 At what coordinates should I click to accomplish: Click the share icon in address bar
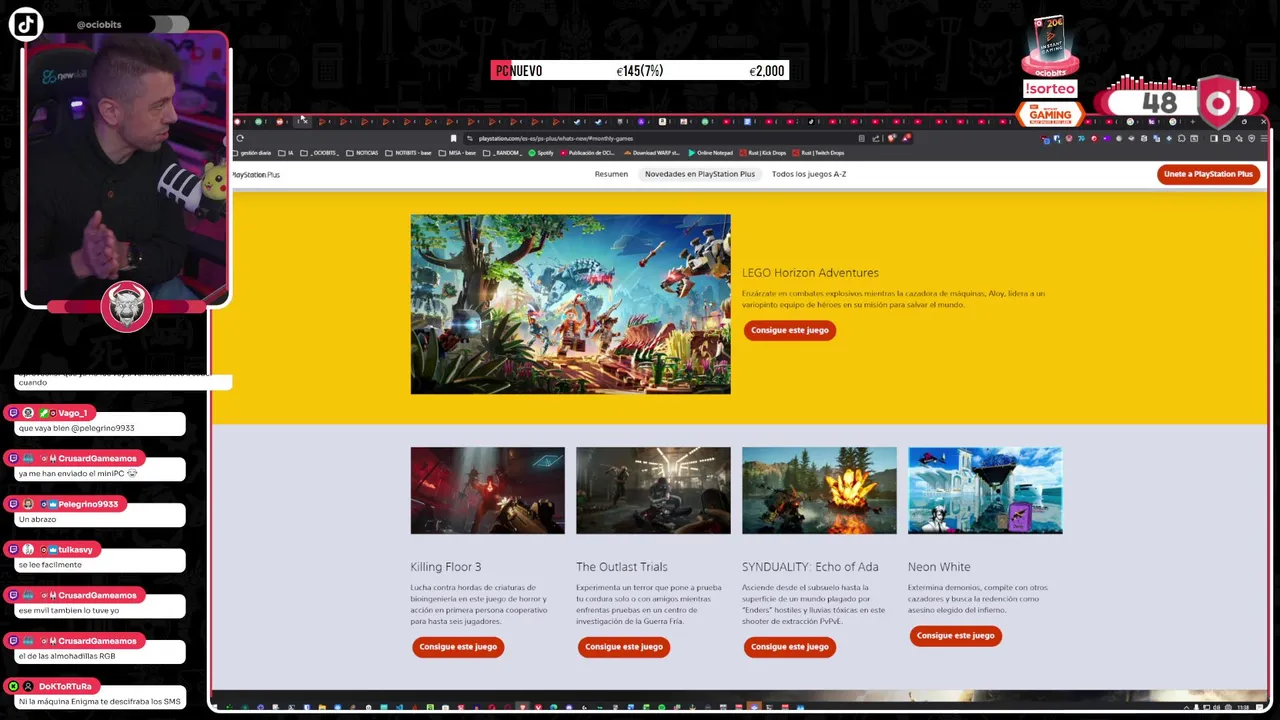pos(876,139)
